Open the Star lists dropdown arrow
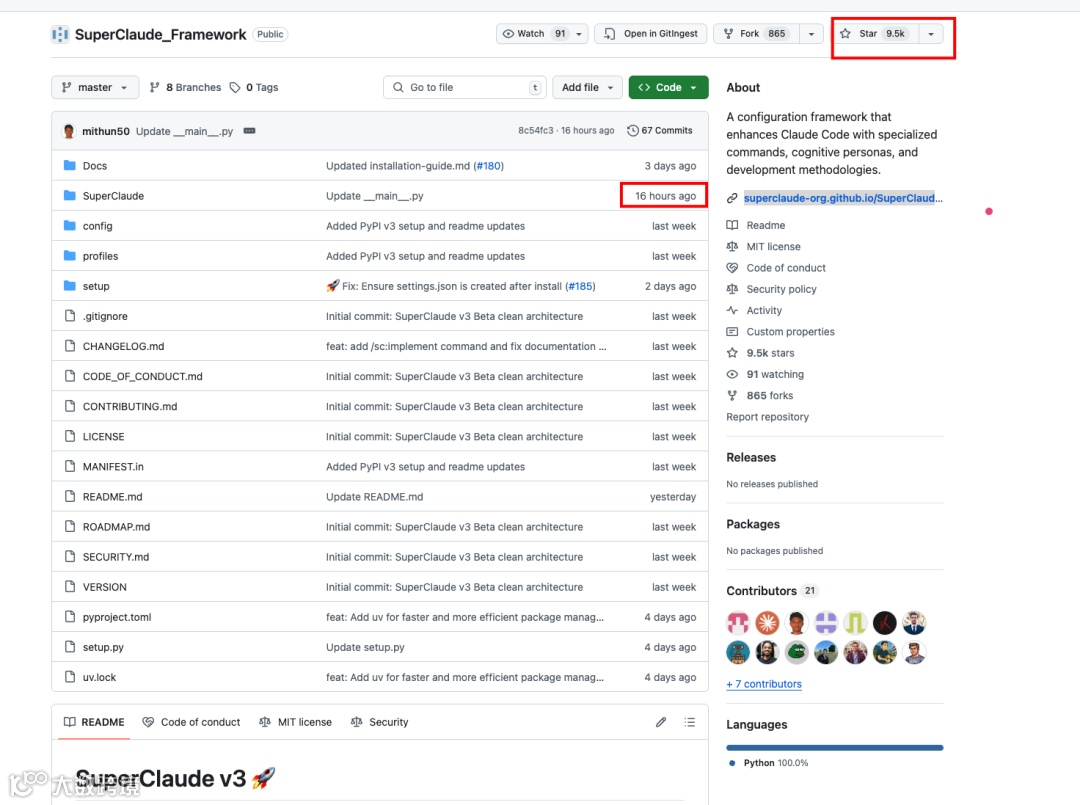This screenshot has height=805, width=1080. coord(931,34)
